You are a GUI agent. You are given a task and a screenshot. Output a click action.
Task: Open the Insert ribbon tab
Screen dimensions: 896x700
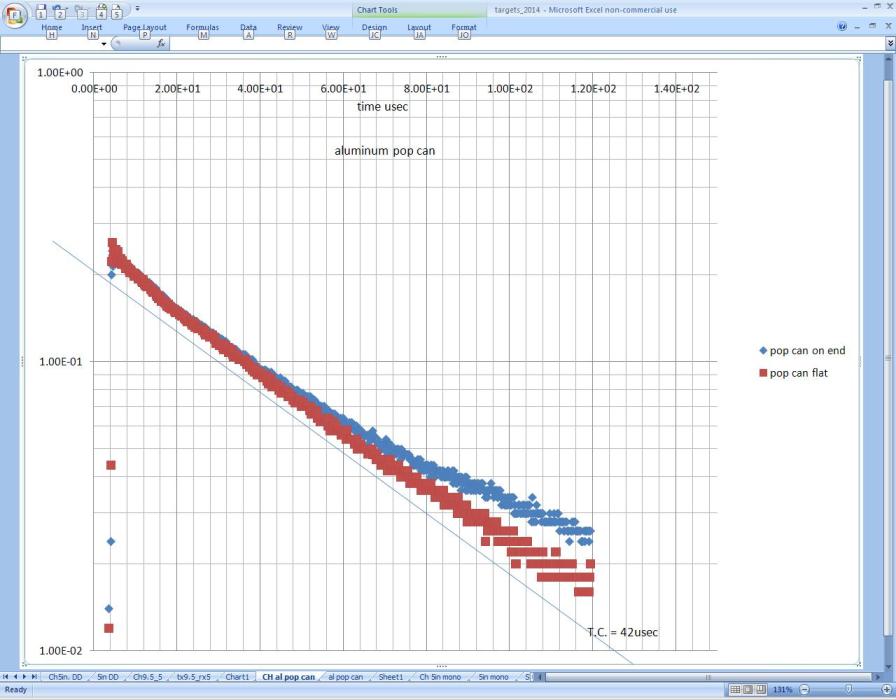(x=91, y=27)
